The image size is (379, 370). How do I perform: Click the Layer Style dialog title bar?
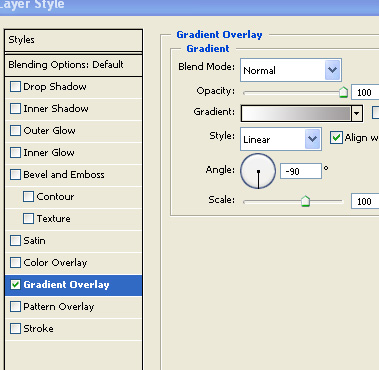click(189, 7)
